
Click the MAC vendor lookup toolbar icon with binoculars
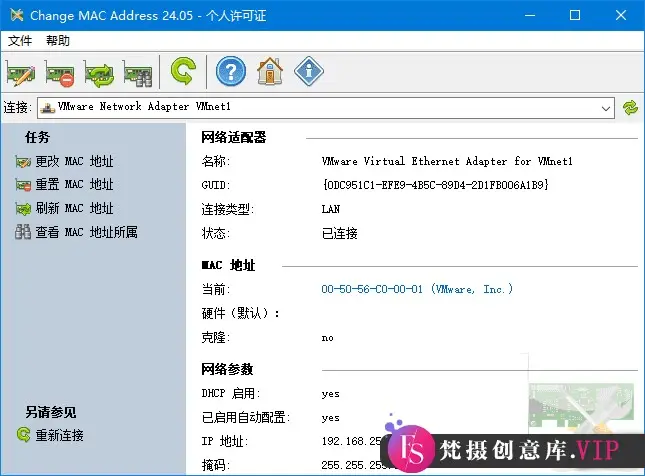[138, 73]
